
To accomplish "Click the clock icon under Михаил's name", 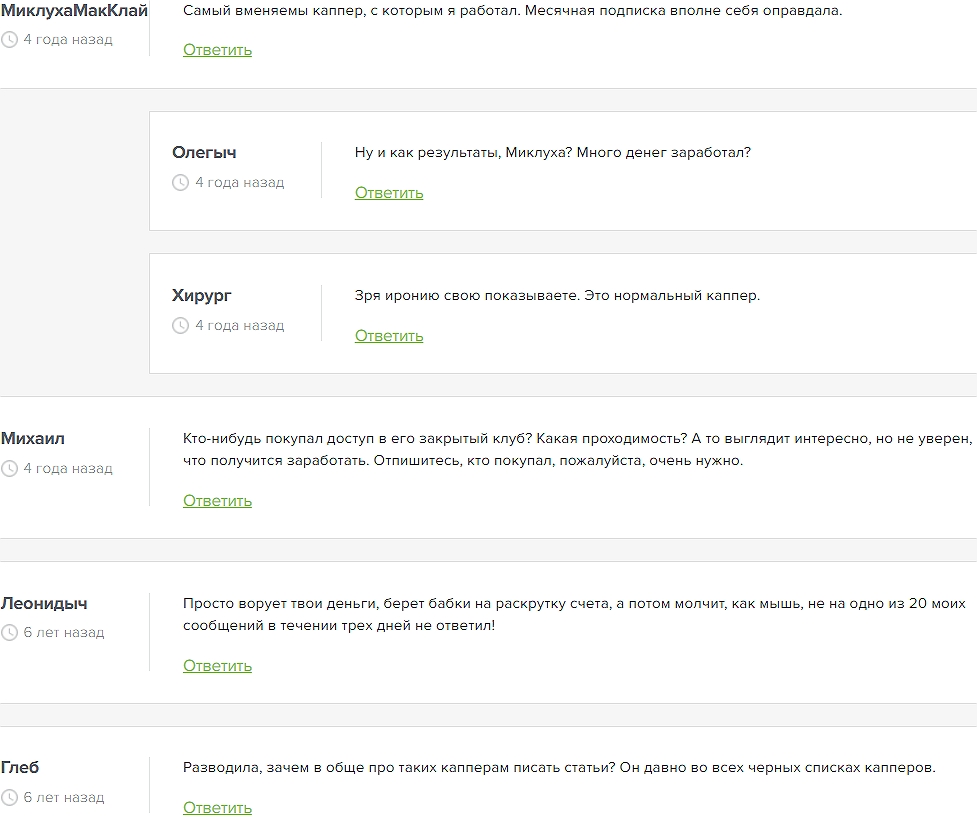I will click(x=9, y=469).
